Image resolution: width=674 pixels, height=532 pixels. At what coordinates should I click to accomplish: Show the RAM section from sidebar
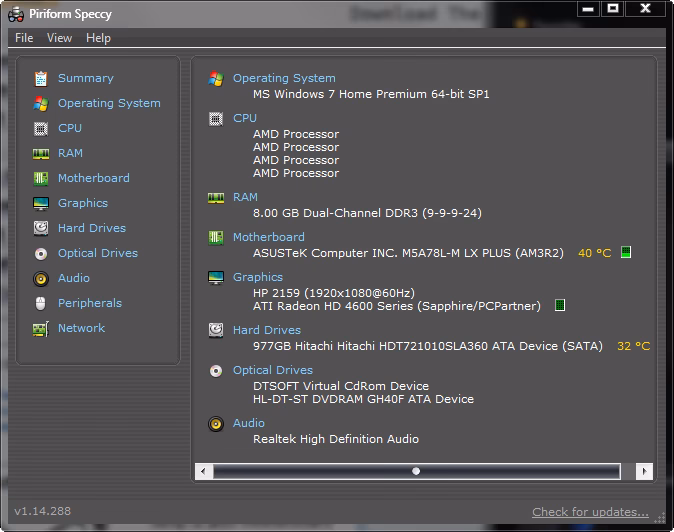point(70,153)
